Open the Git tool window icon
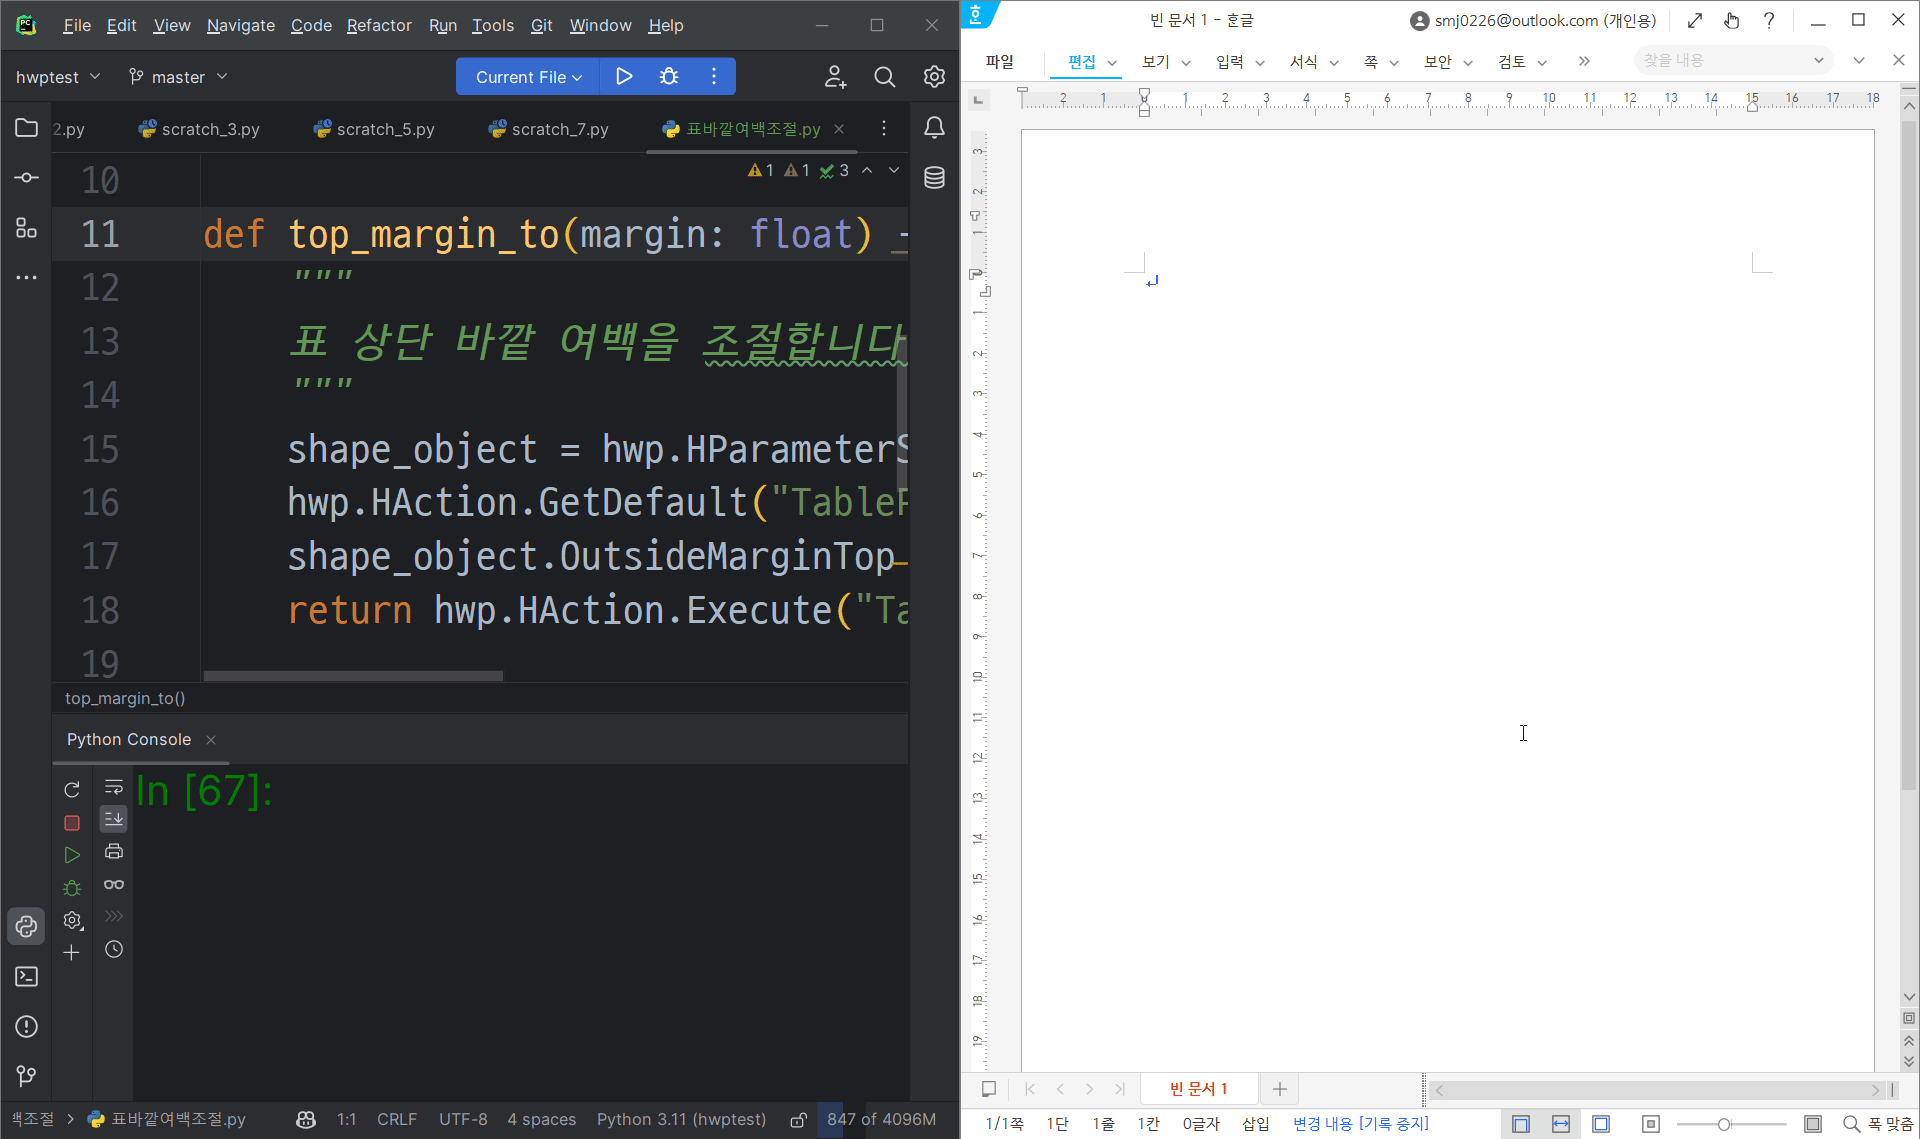The height and width of the screenshot is (1139, 1920). (x=27, y=1076)
